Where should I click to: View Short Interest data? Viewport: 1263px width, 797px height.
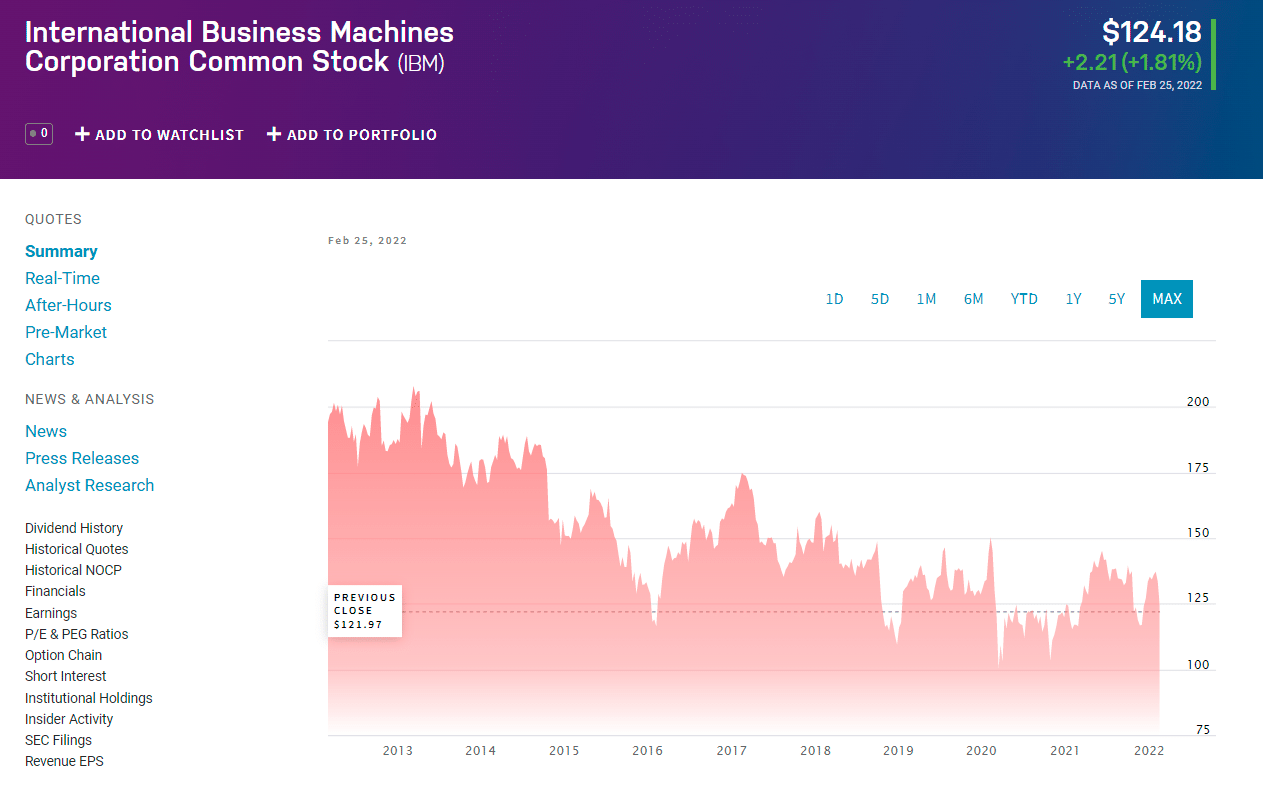click(66, 676)
